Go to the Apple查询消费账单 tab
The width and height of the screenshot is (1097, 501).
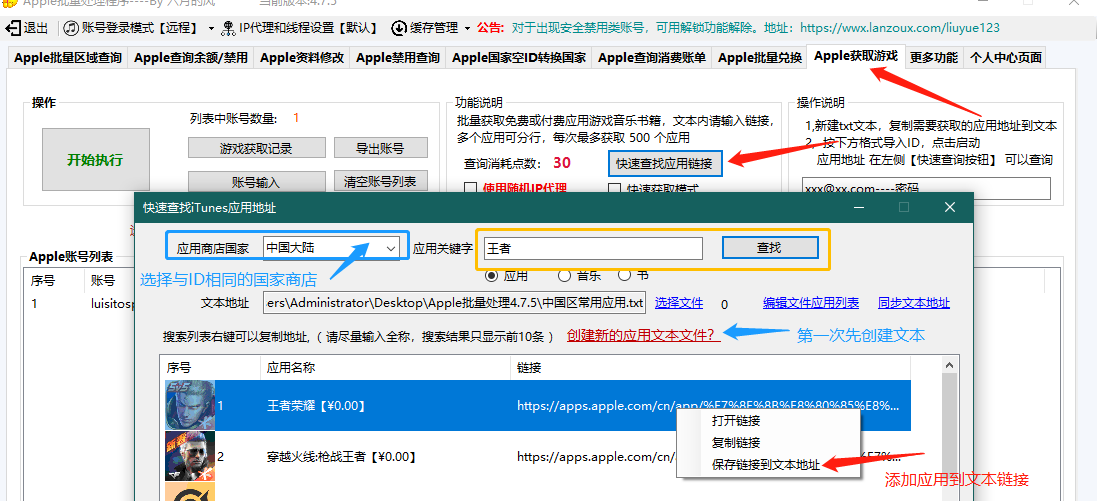pyautogui.click(x=652, y=58)
